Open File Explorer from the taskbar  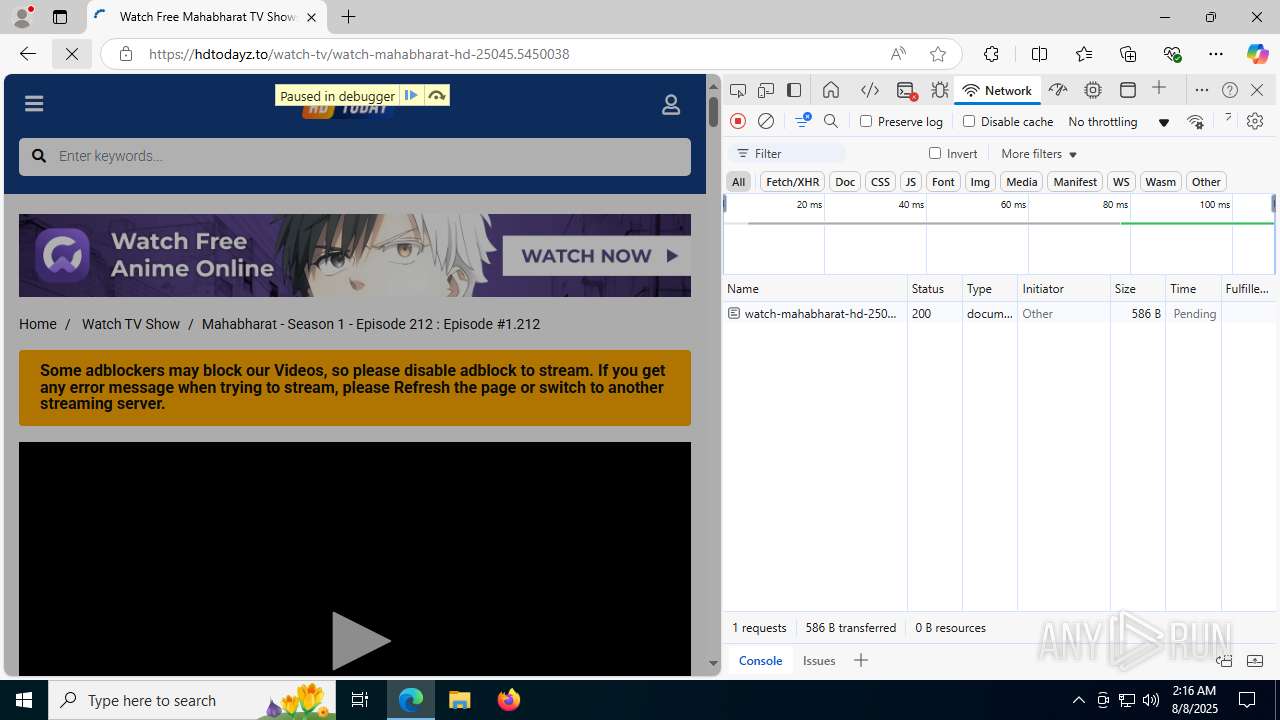point(460,700)
